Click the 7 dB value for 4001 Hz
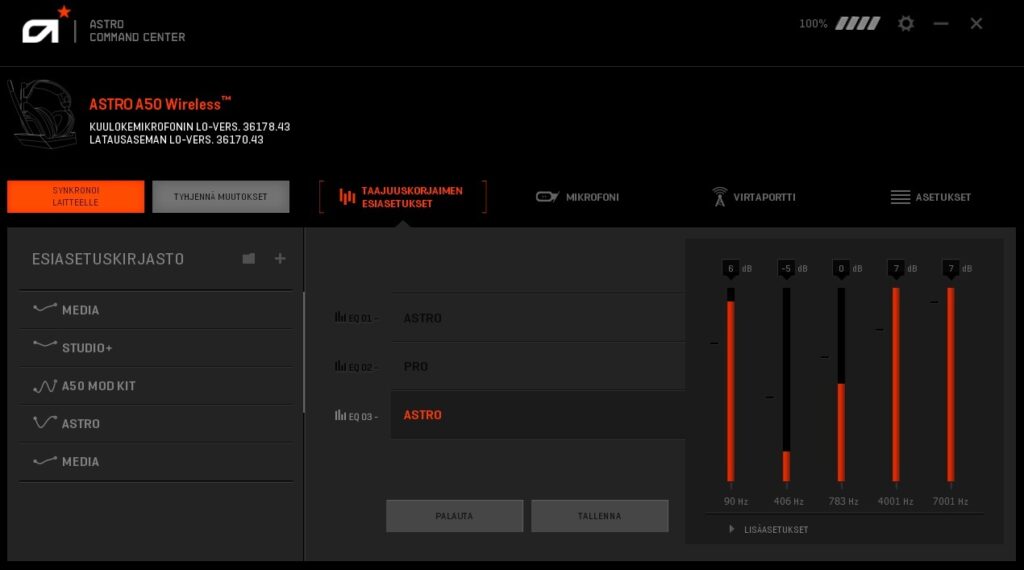Screen dimensions: 1024x570 pos(896,268)
